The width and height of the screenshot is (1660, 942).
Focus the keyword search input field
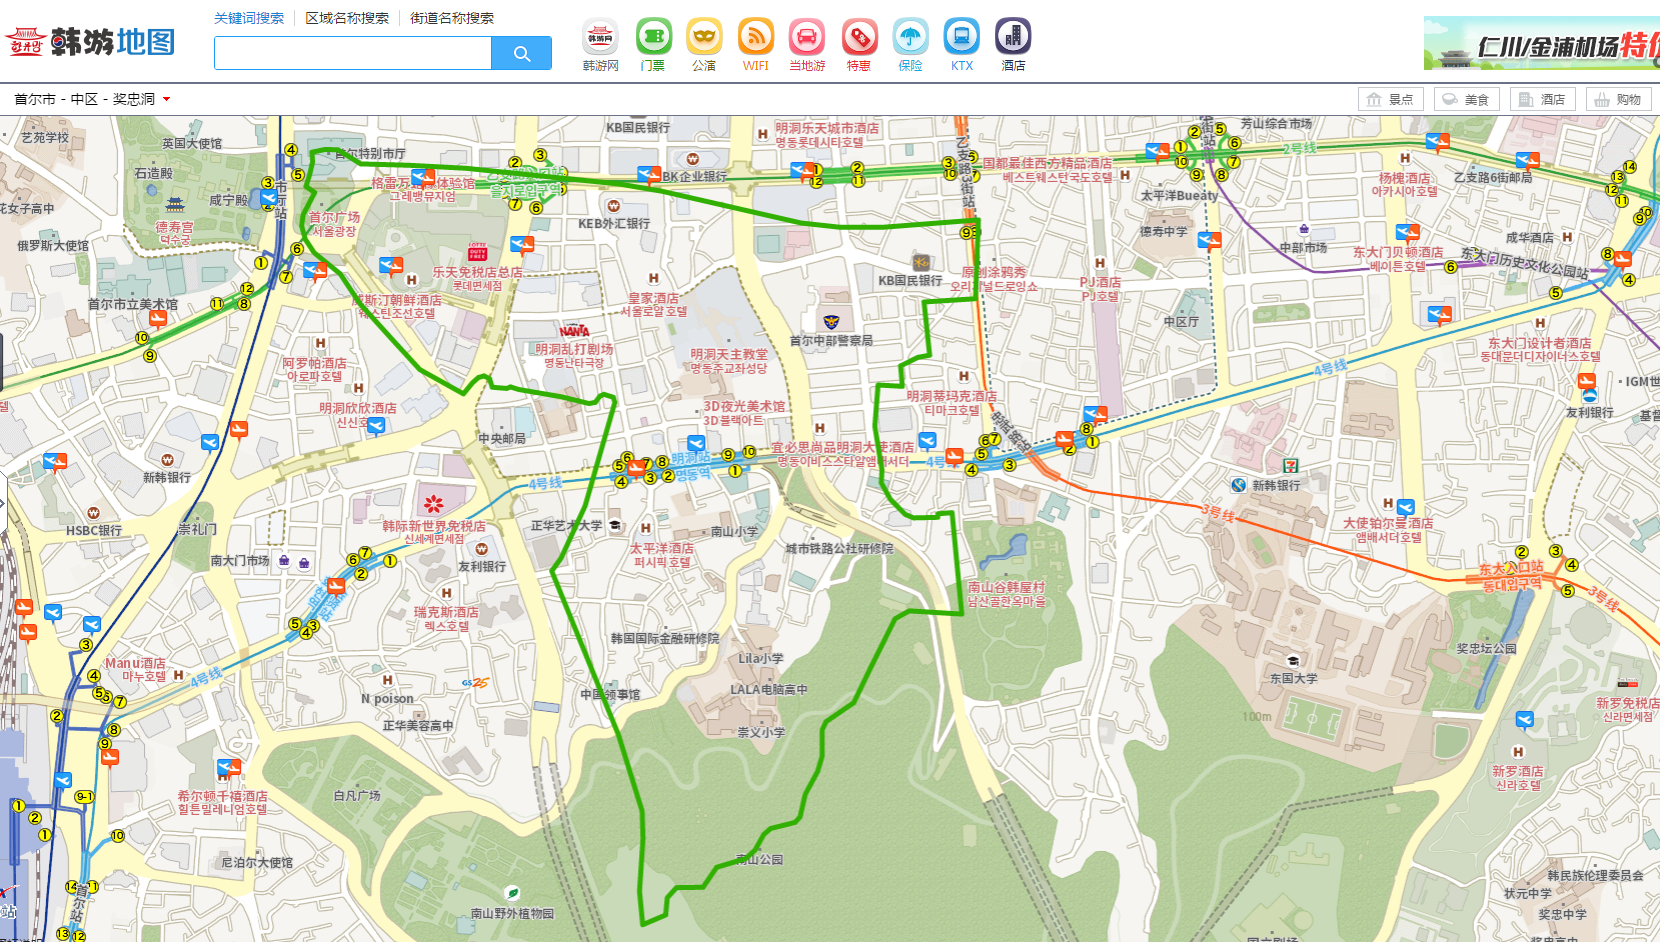[x=353, y=53]
